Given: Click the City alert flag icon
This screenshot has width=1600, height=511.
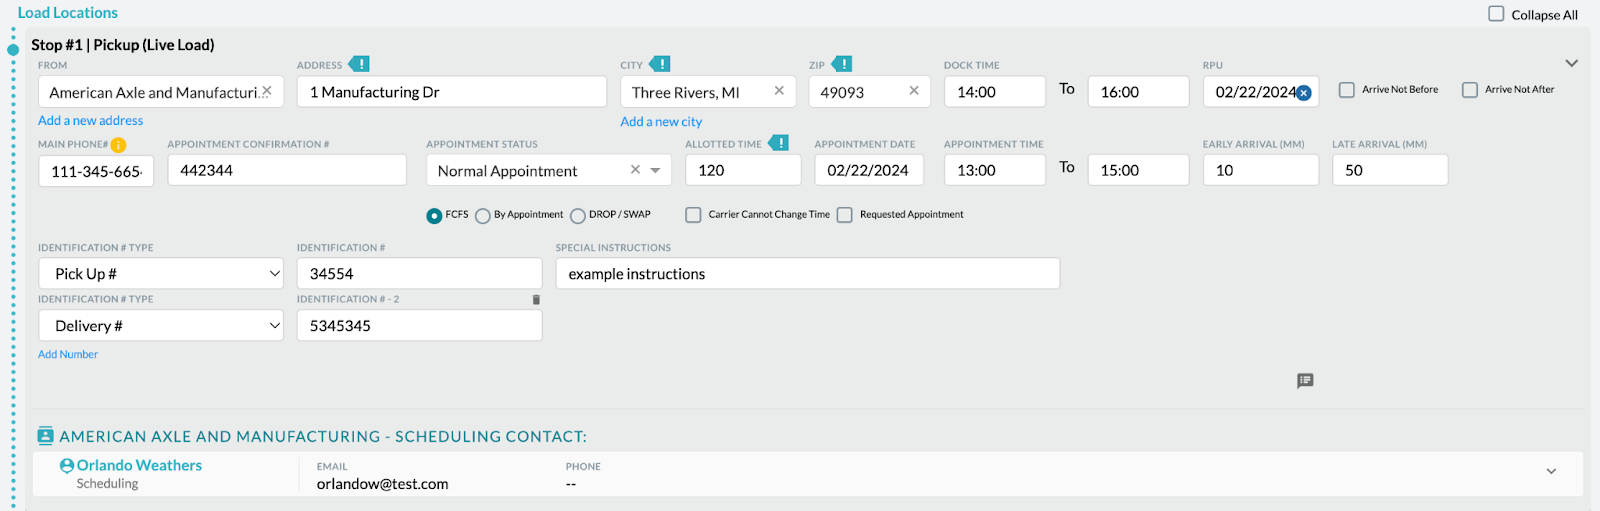Looking at the screenshot, I should [660, 64].
